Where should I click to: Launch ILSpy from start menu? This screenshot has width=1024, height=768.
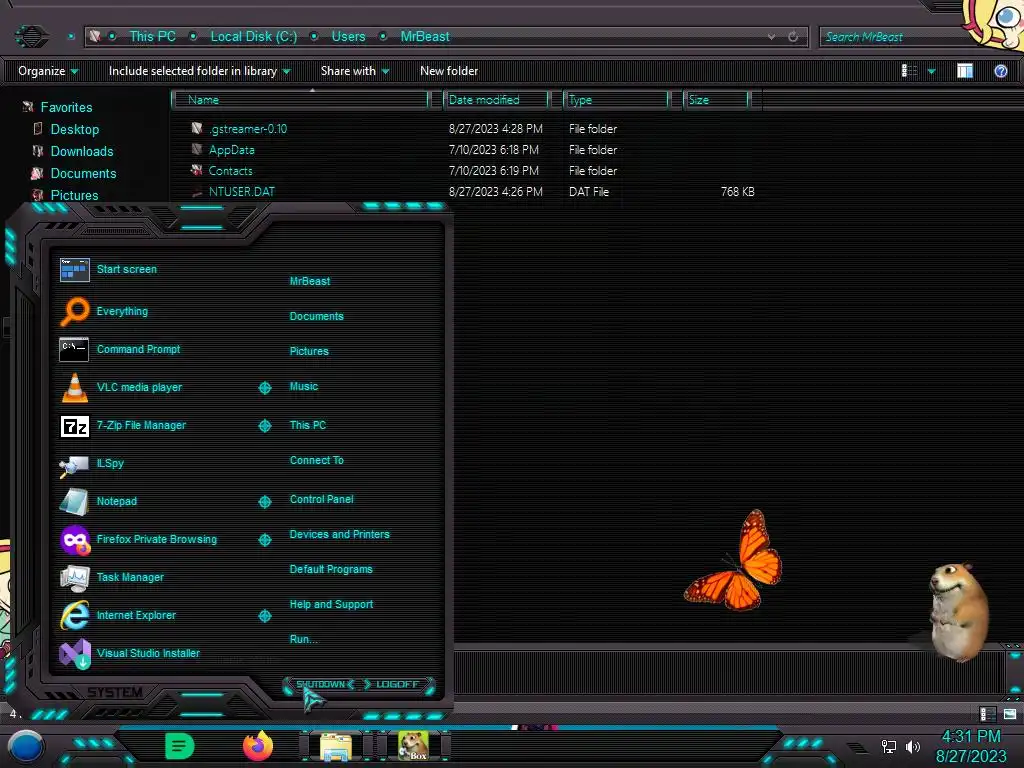pyautogui.click(x=91, y=464)
